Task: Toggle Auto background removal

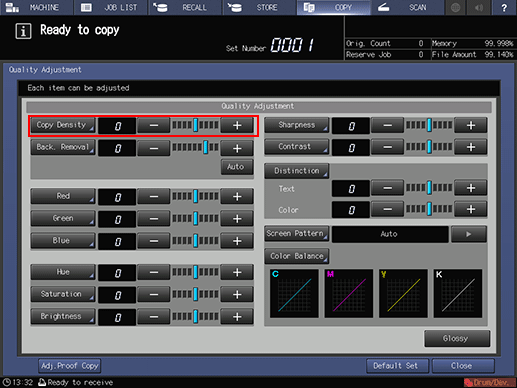Action: point(237,167)
